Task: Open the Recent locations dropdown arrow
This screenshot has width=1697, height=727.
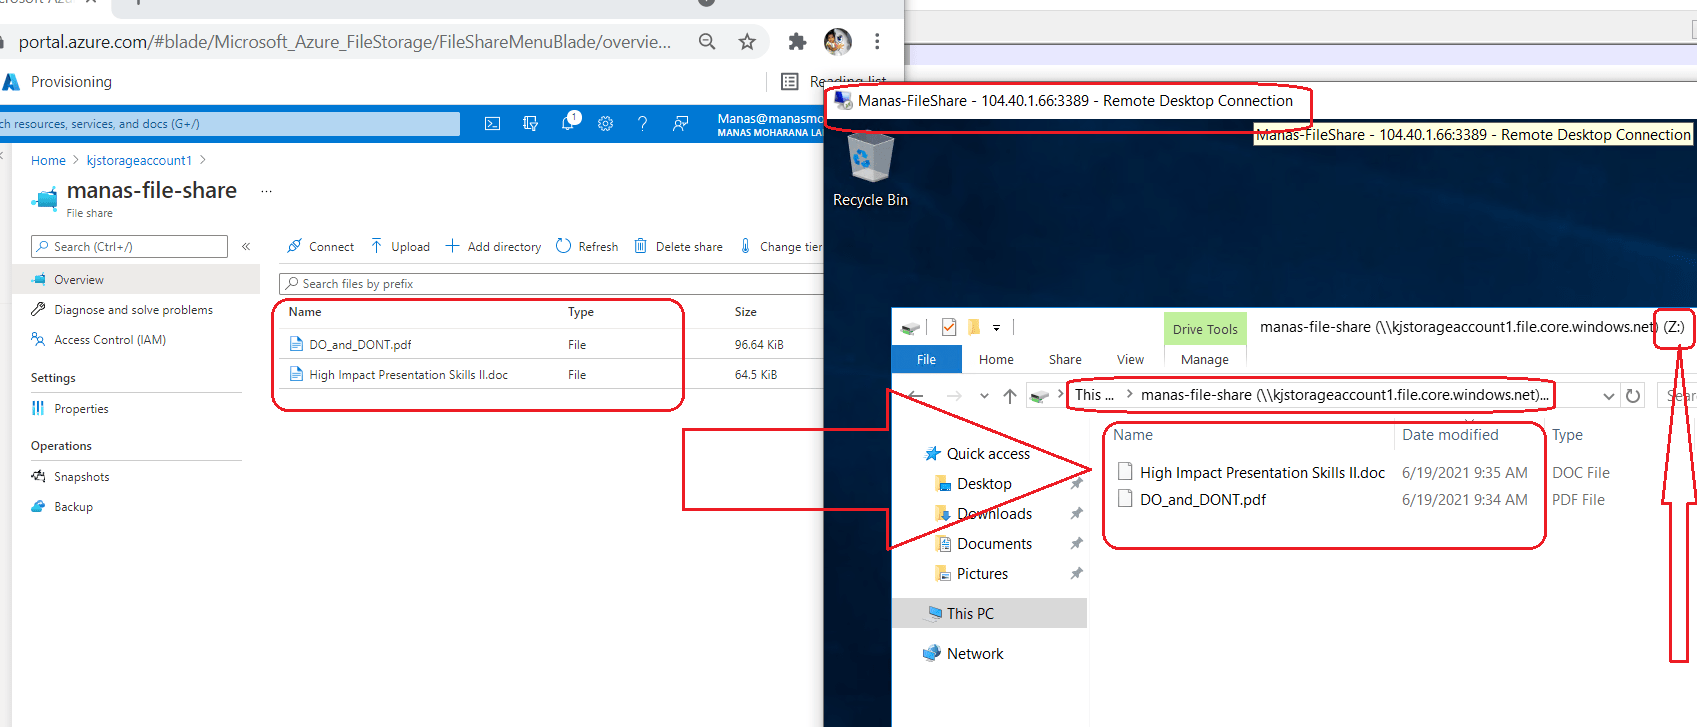Action: pyautogui.click(x=984, y=396)
